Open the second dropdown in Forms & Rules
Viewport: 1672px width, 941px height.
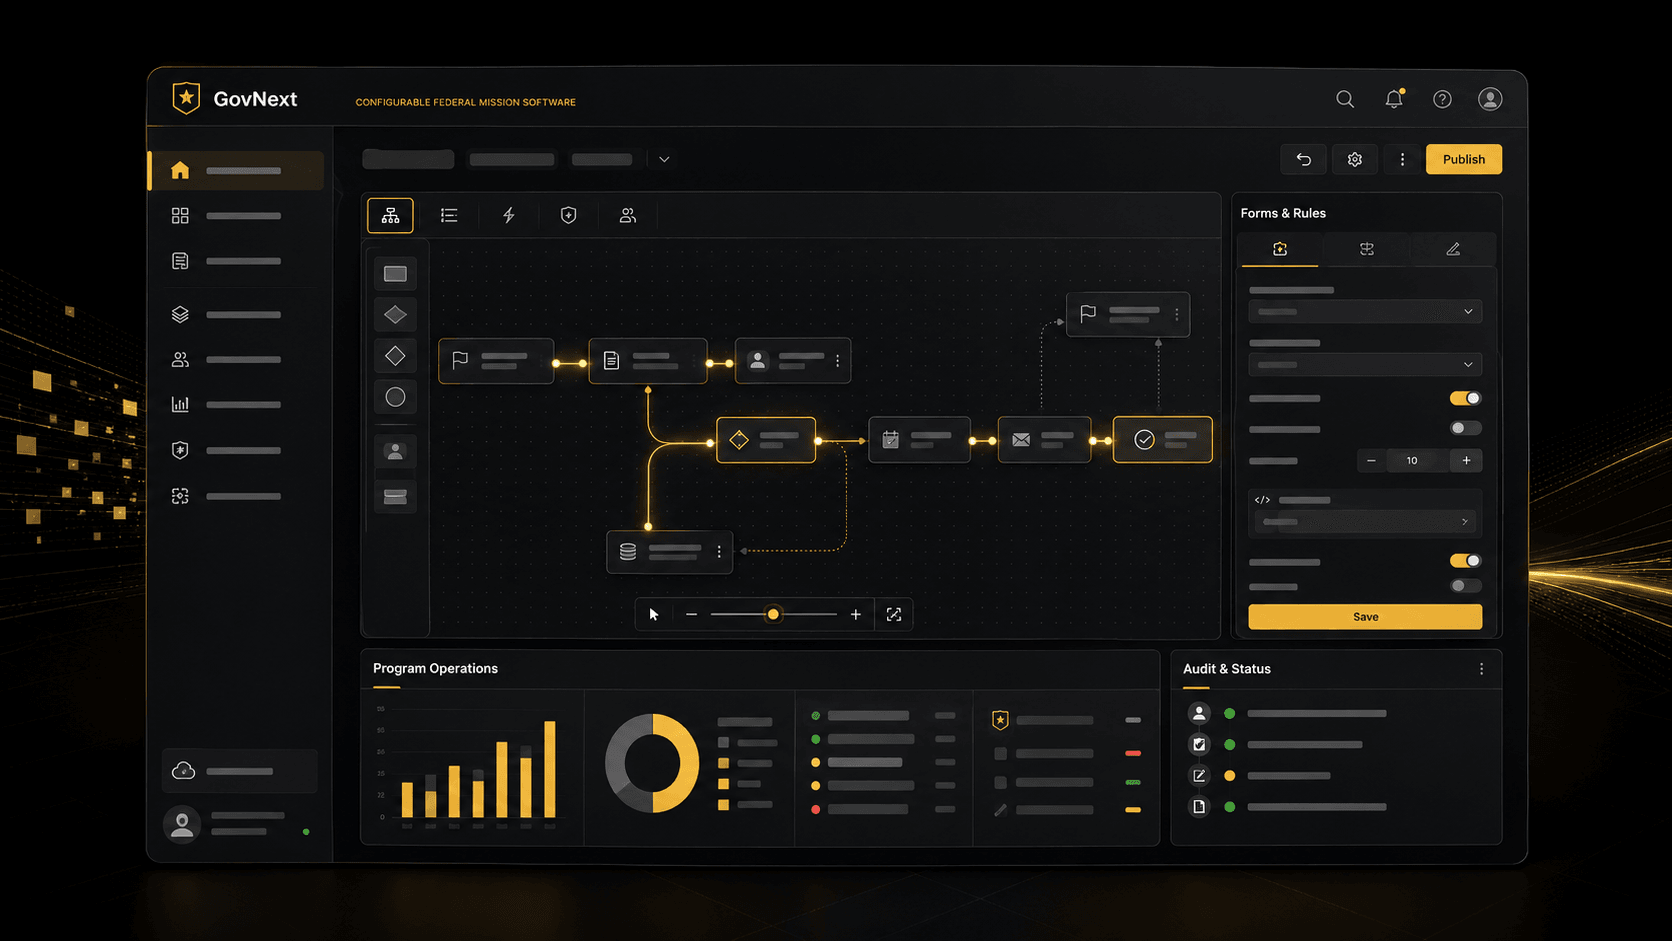[1365, 365]
